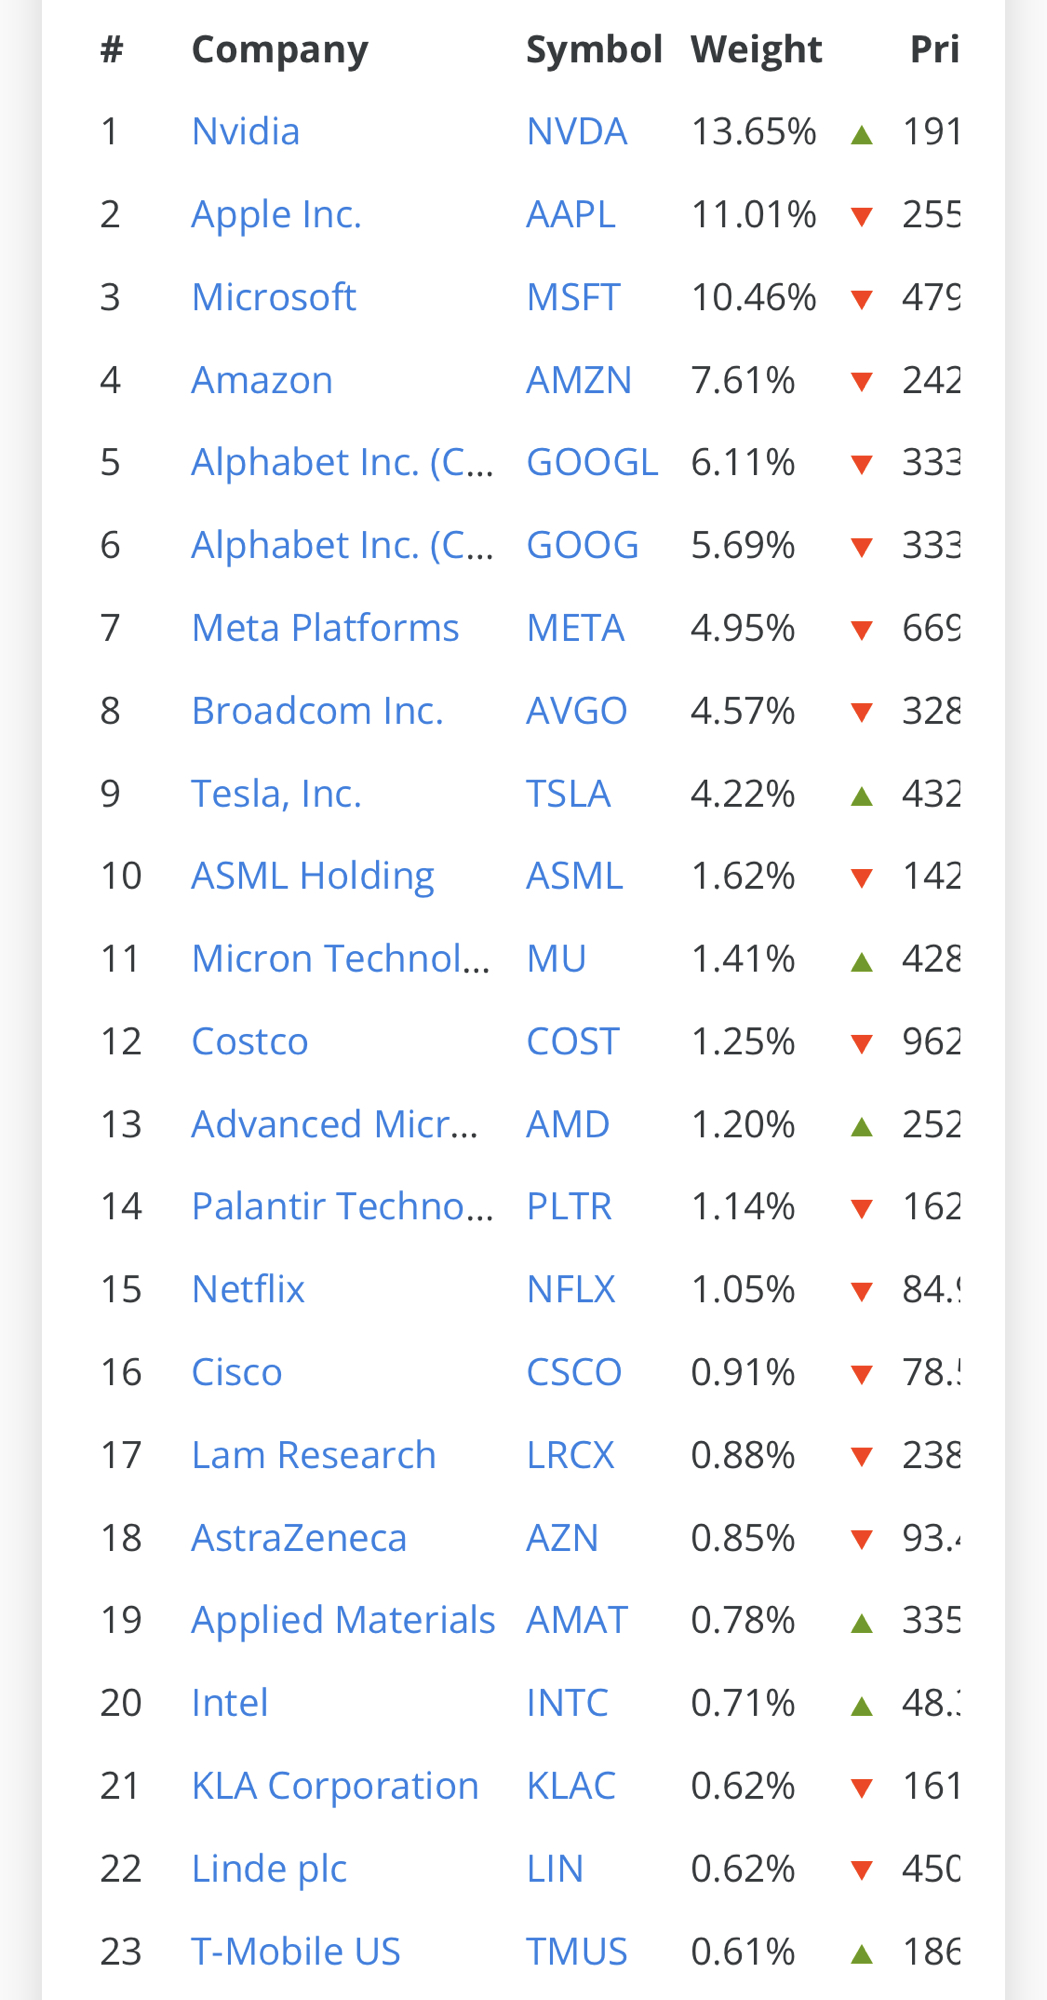Open the Palantir Technologies link
The height and width of the screenshot is (2000, 1047).
342,1207
